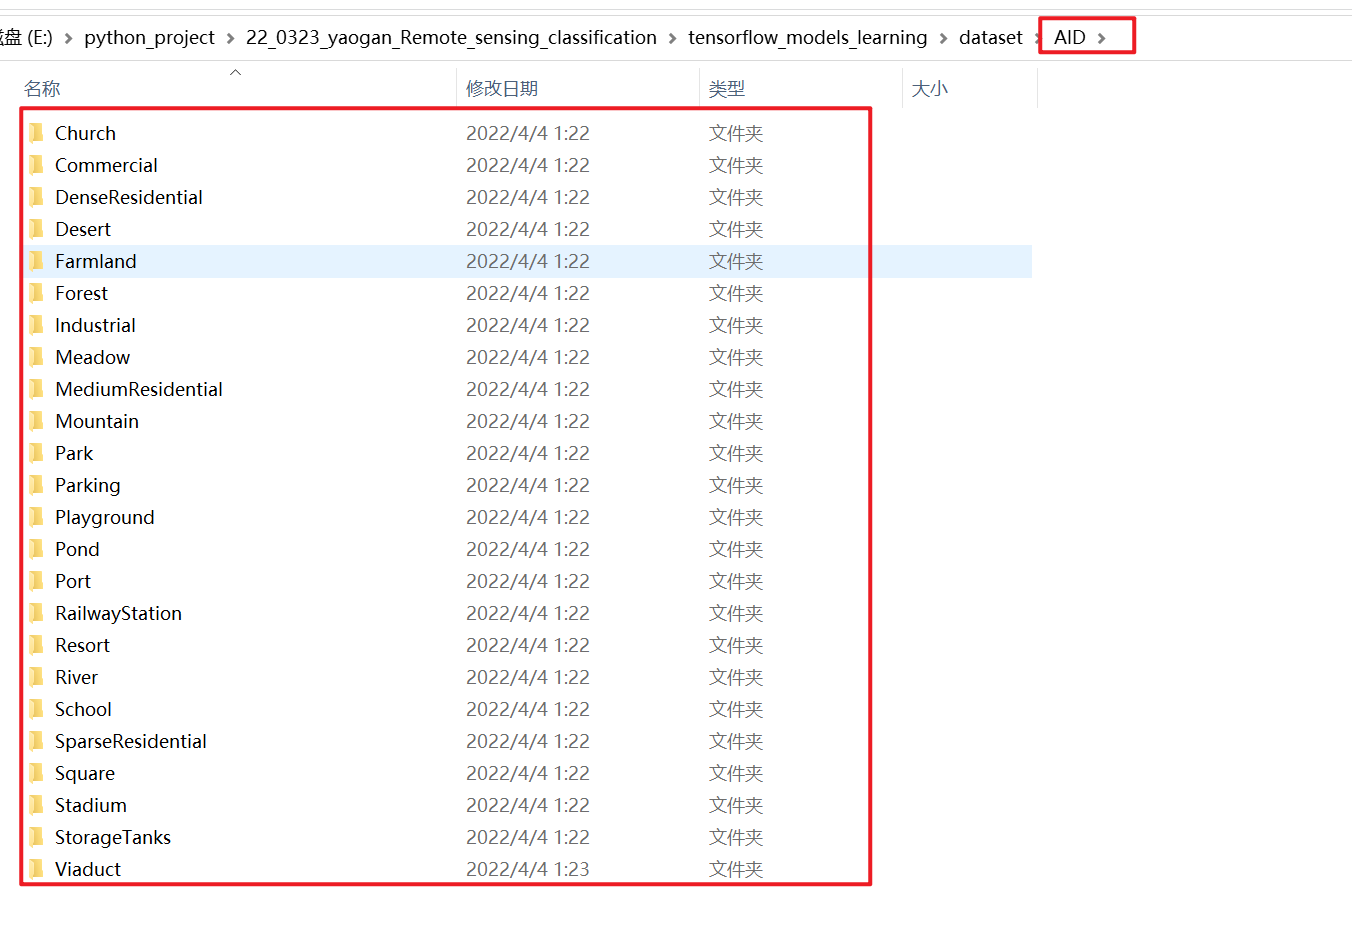
Task: Click the Desert folder icon
Action: (x=36, y=229)
